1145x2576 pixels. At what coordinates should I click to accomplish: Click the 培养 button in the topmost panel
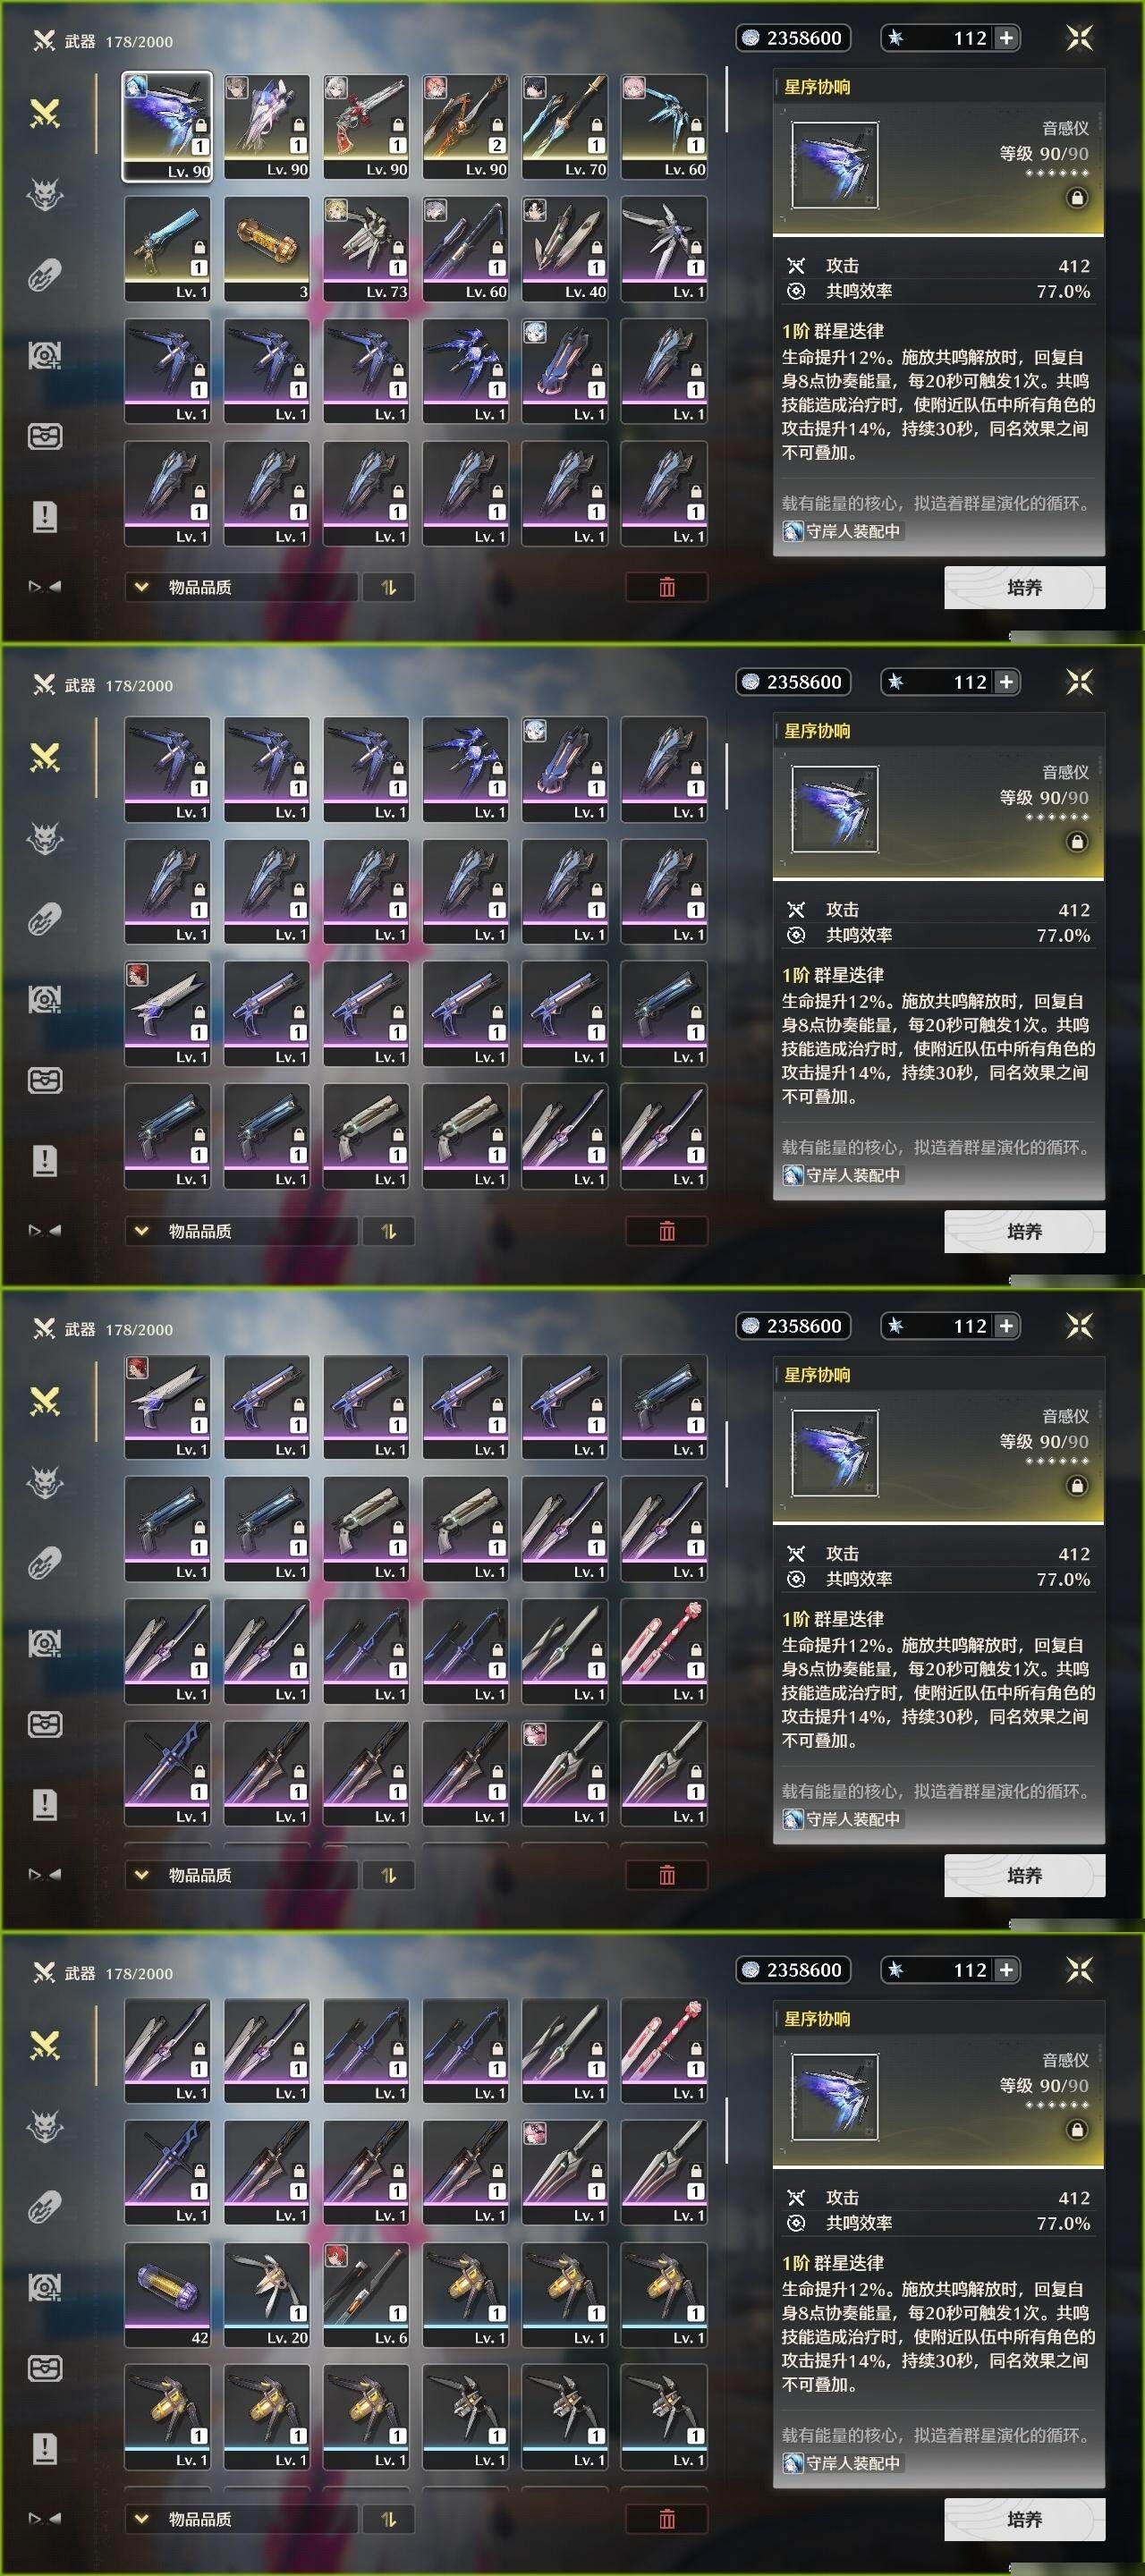(x=1024, y=587)
